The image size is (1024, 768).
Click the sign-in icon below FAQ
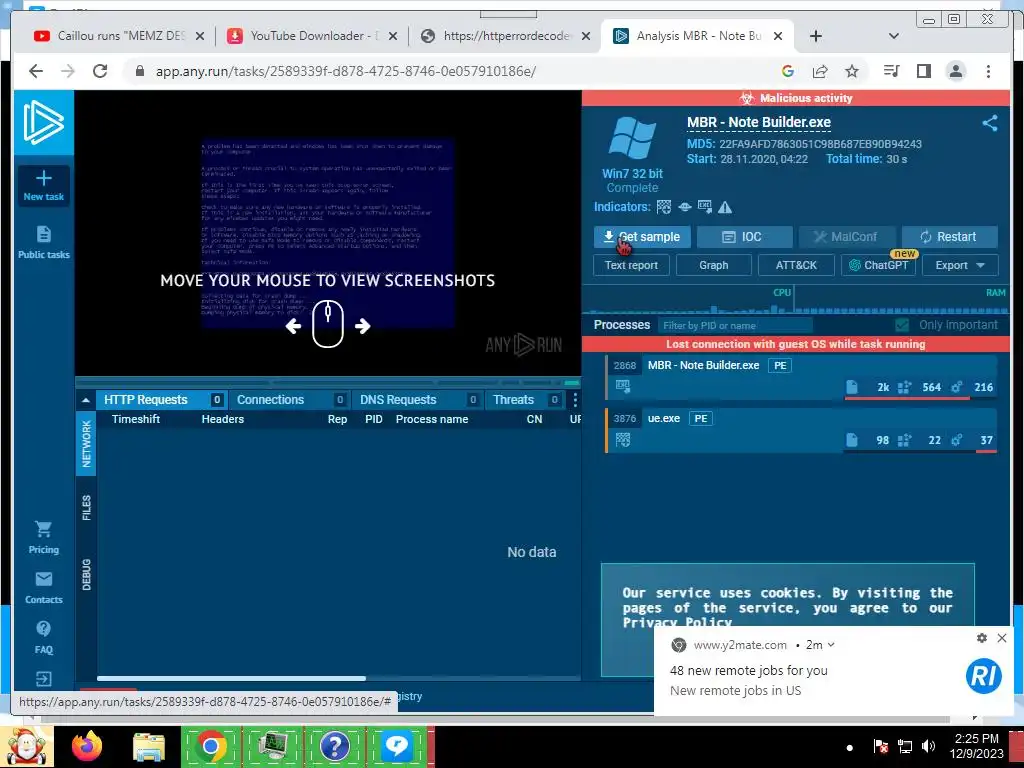coord(44,679)
